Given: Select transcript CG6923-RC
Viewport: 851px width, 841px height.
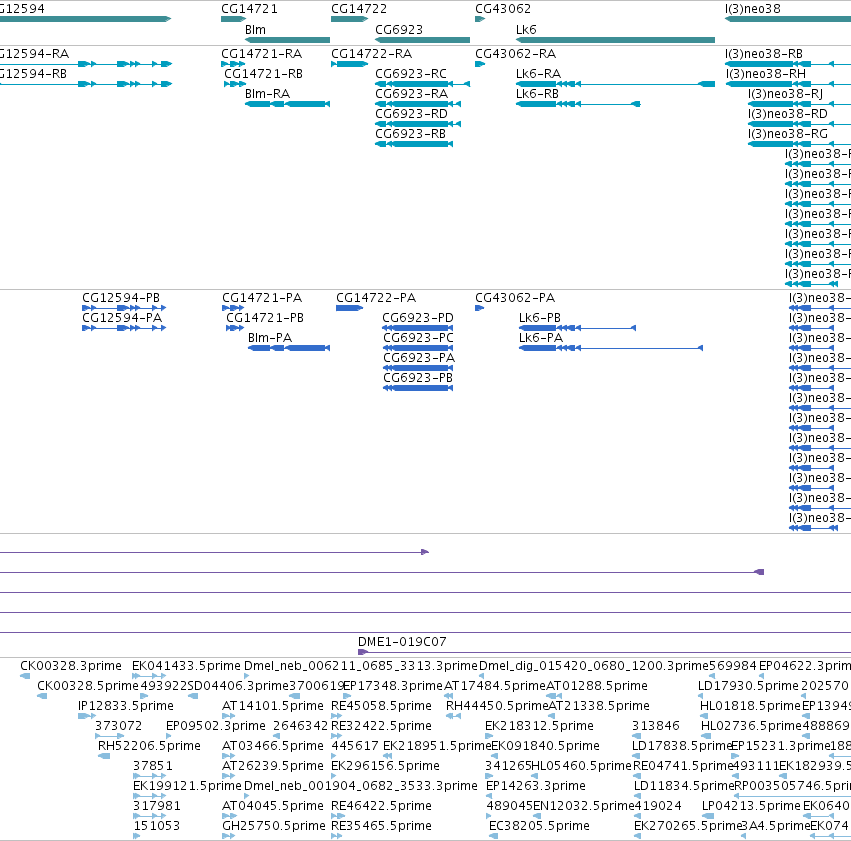Looking at the screenshot, I should (x=411, y=74).
